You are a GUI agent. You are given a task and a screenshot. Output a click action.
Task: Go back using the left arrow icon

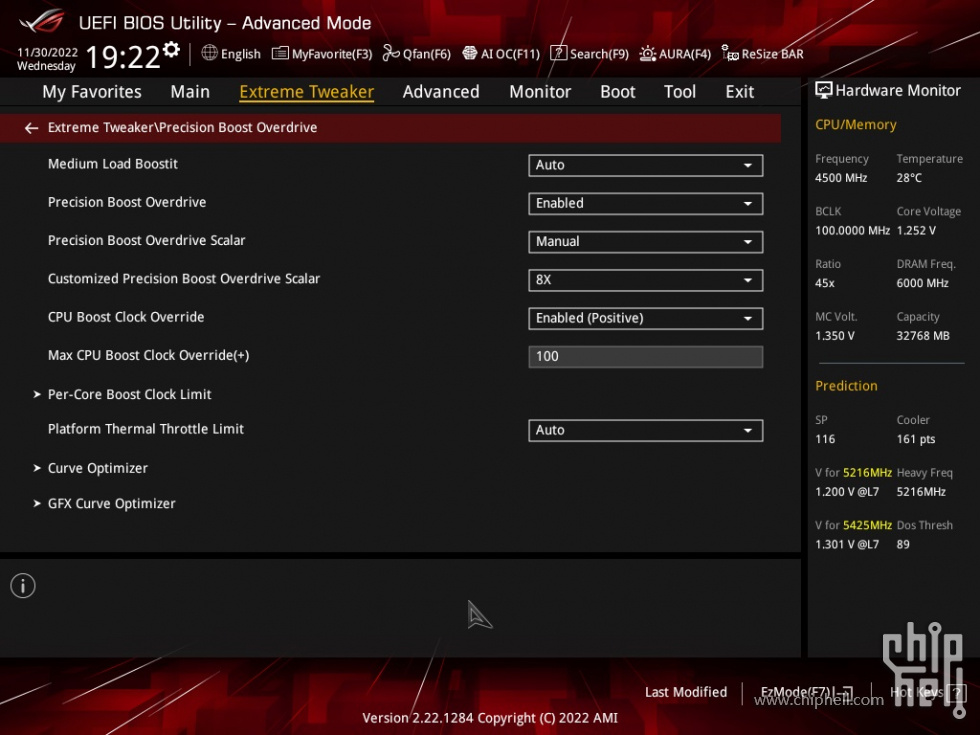tap(31, 128)
